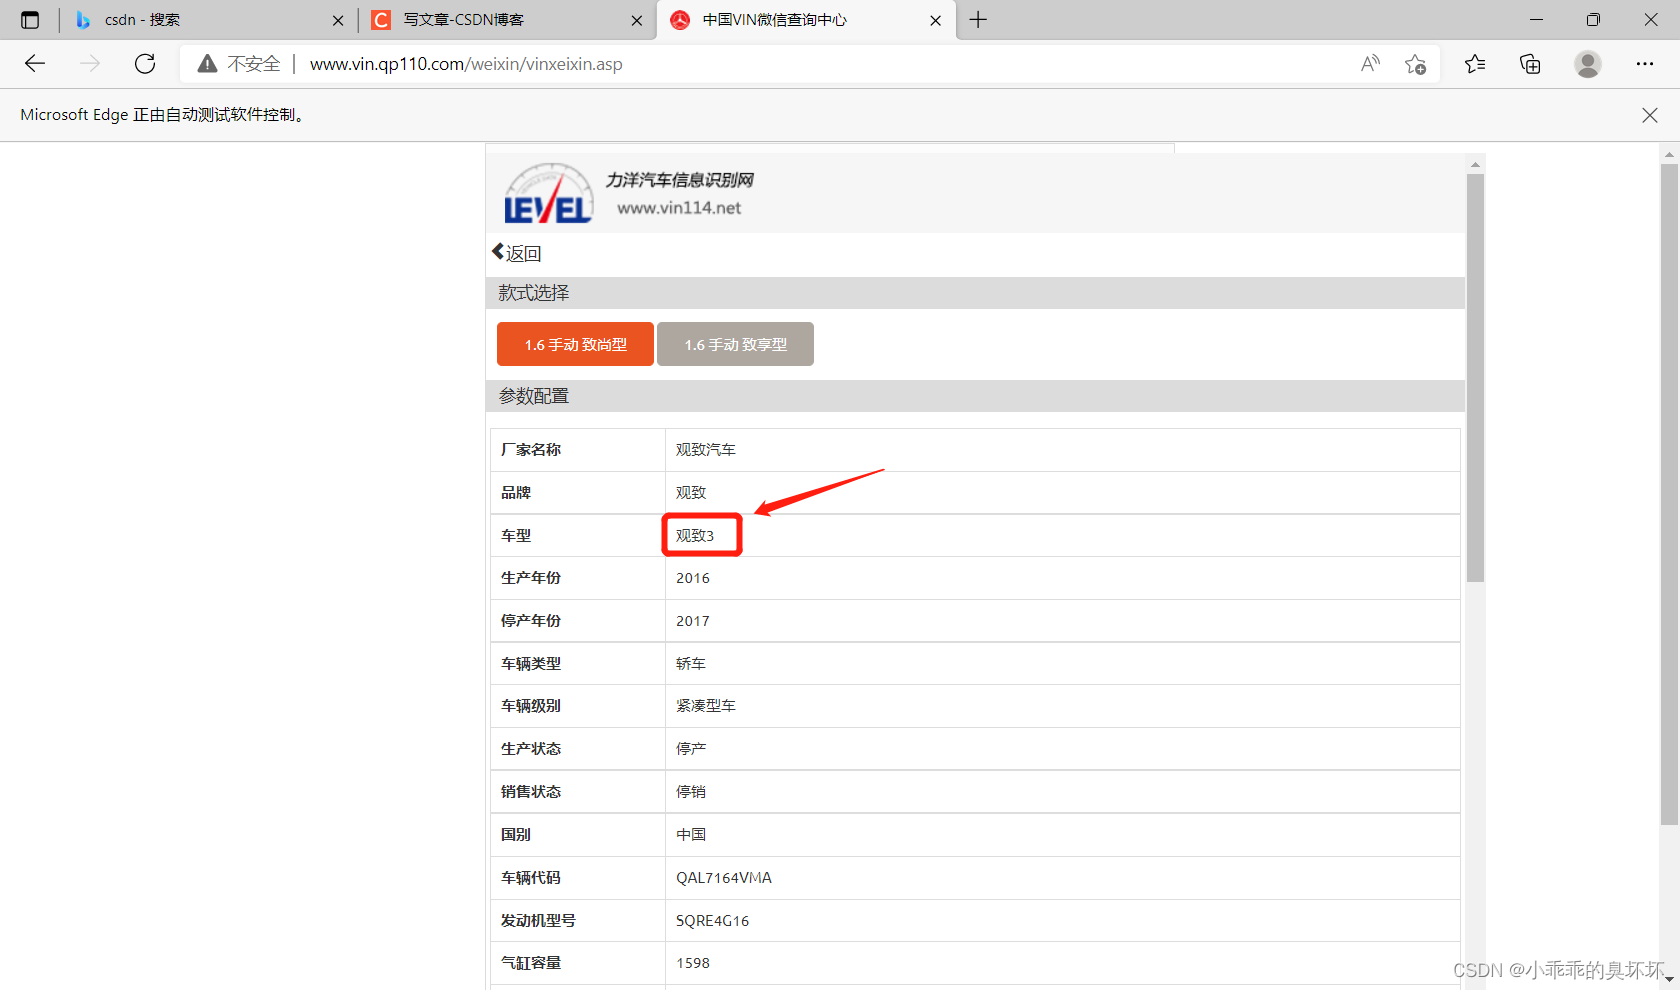Click the 轿车 vehicle type value
The height and width of the screenshot is (990, 1680).
click(691, 664)
